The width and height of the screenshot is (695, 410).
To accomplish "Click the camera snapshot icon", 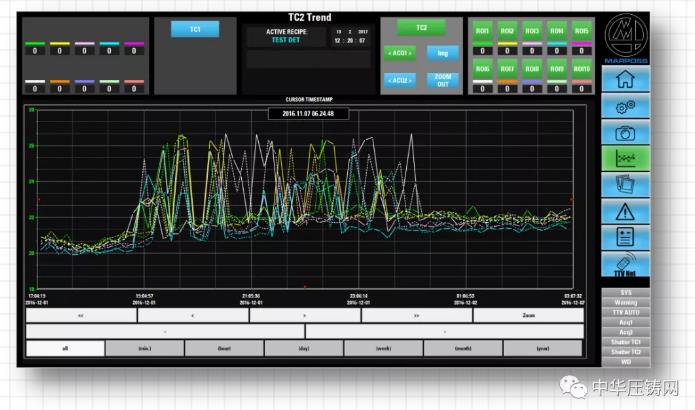I will pos(626,133).
